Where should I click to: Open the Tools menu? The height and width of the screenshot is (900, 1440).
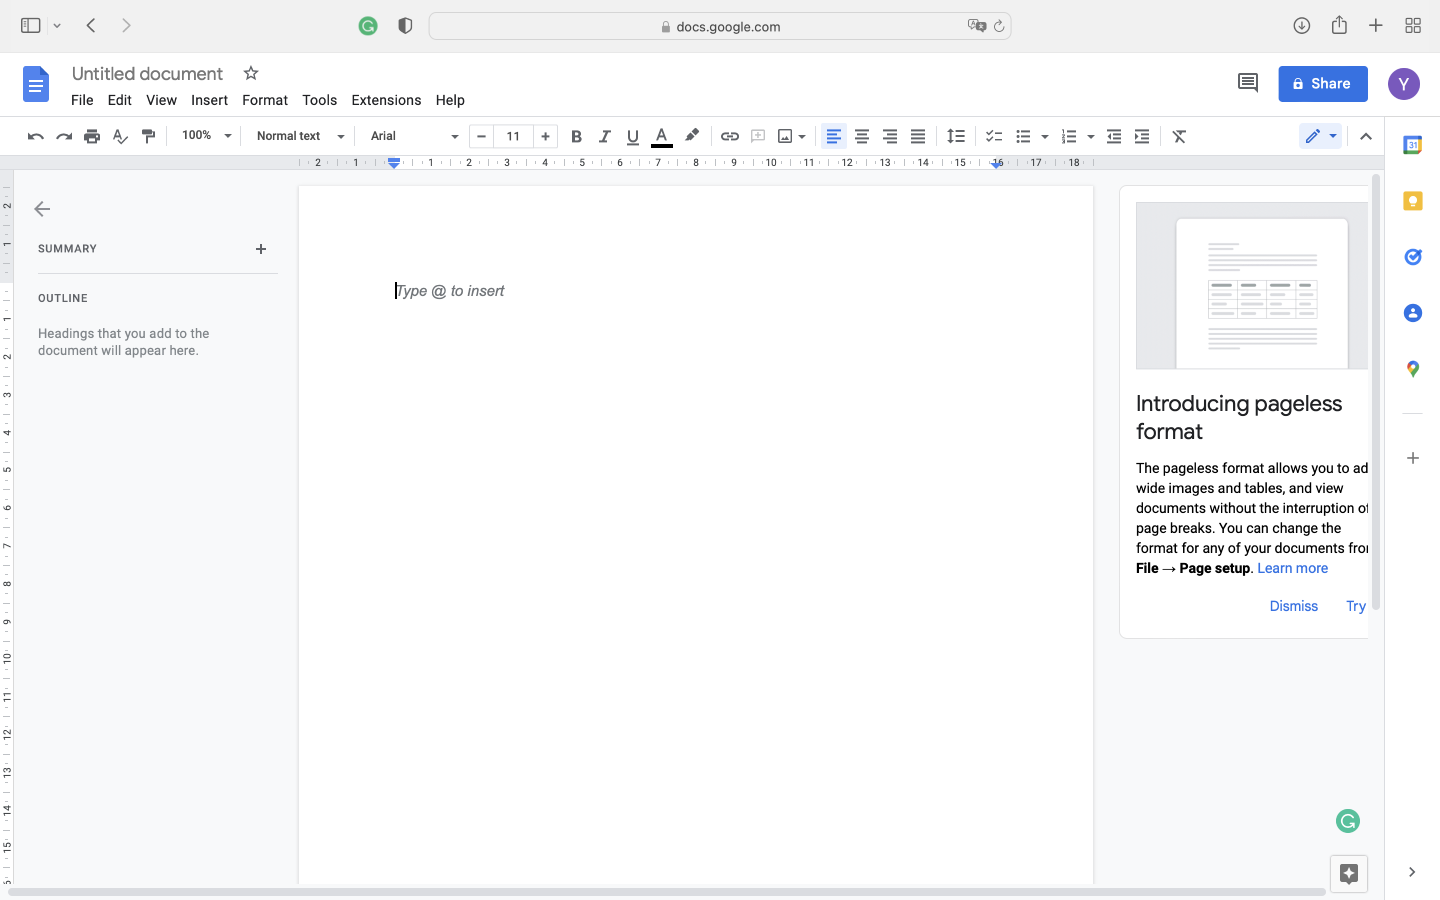(320, 100)
